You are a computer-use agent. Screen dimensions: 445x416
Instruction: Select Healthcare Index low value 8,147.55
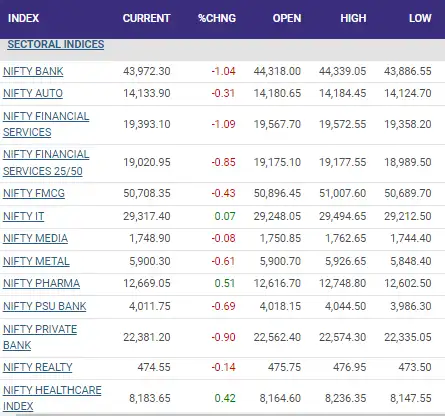[411, 398]
